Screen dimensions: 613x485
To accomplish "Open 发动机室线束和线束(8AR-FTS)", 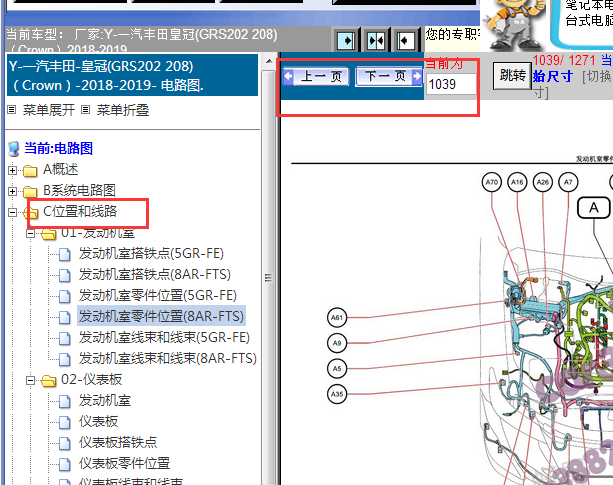I will [x=168, y=358].
